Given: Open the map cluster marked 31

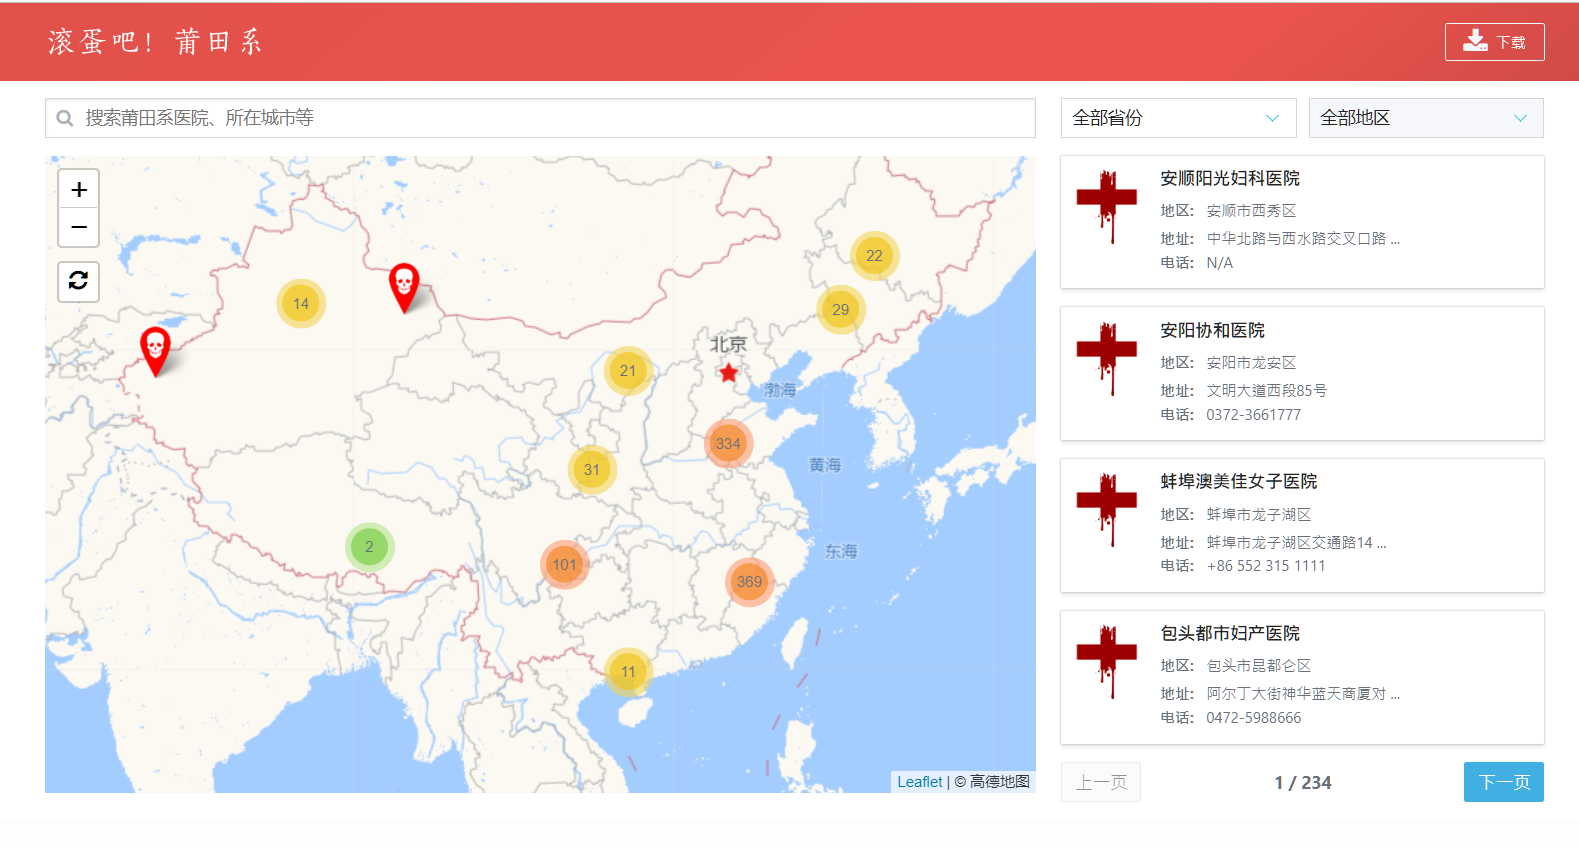Looking at the screenshot, I should pyautogui.click(x=592, y=470).
